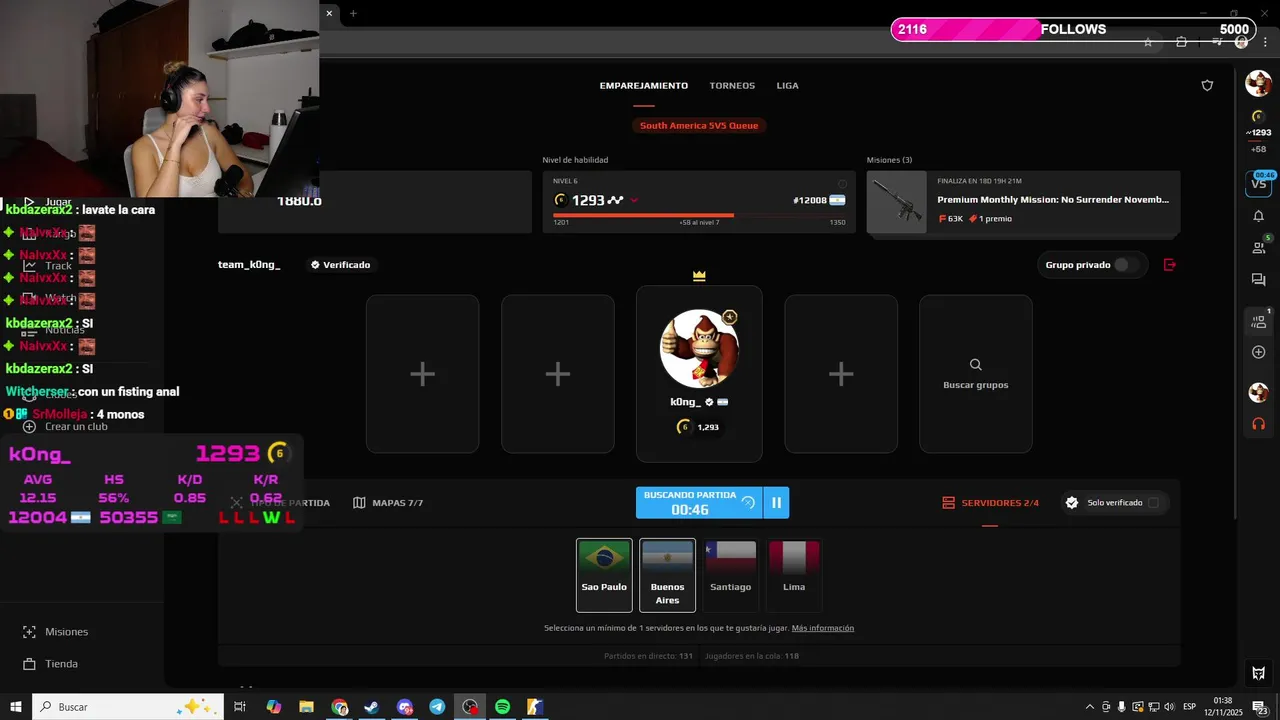Click the #12008 ranking text
Image resolution: width=1280 pixels, height=720 pixels.
[810, 200]
